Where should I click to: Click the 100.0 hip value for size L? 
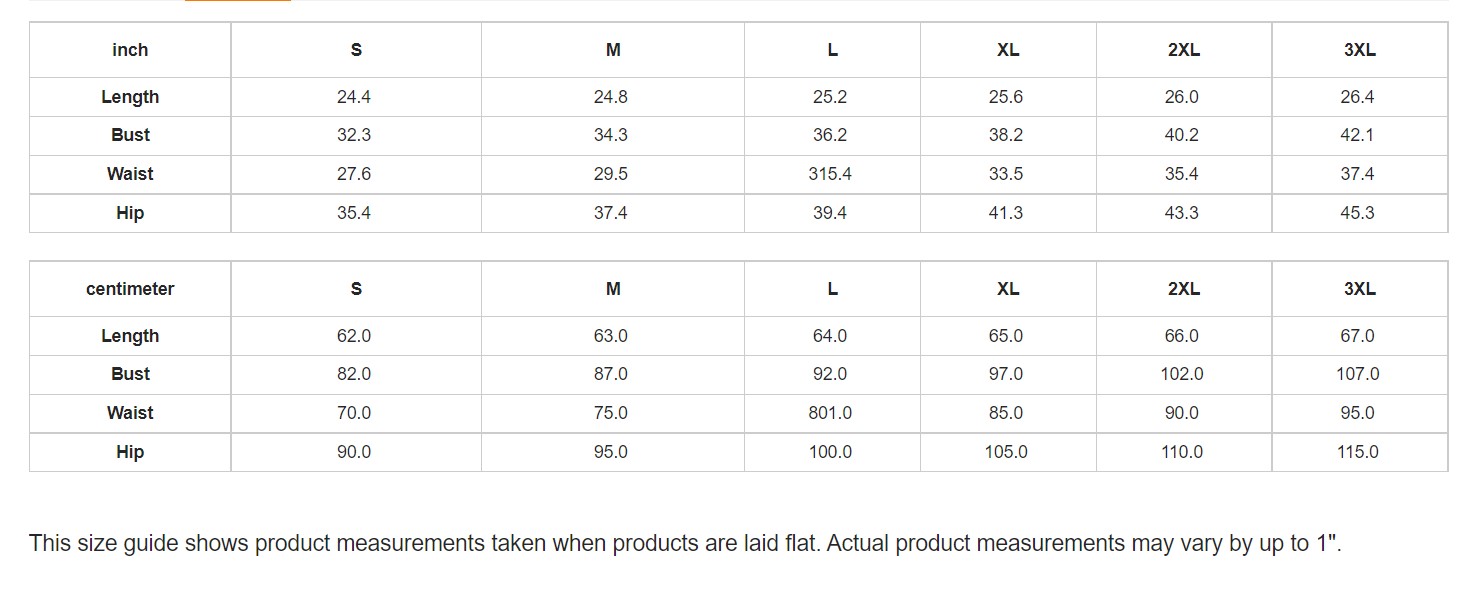[830, 452]
